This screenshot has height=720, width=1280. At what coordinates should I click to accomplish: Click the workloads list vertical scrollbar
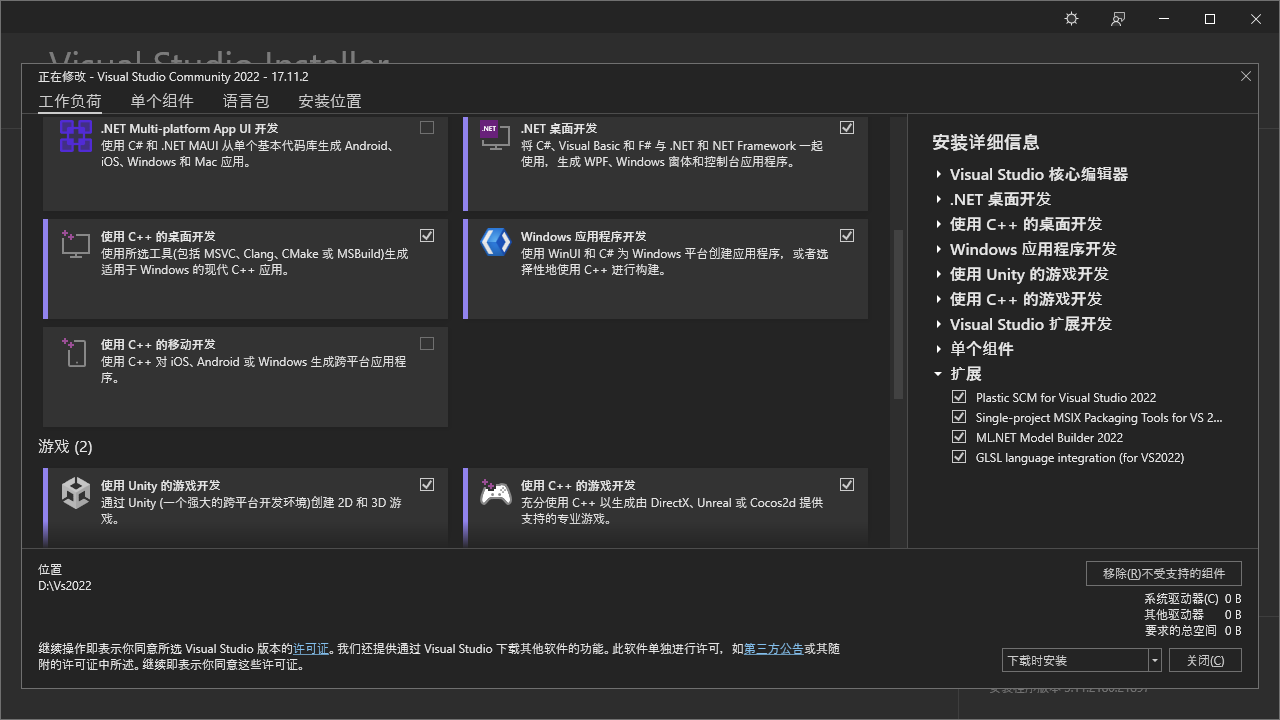pyautogui.click(x=898, y=314)
